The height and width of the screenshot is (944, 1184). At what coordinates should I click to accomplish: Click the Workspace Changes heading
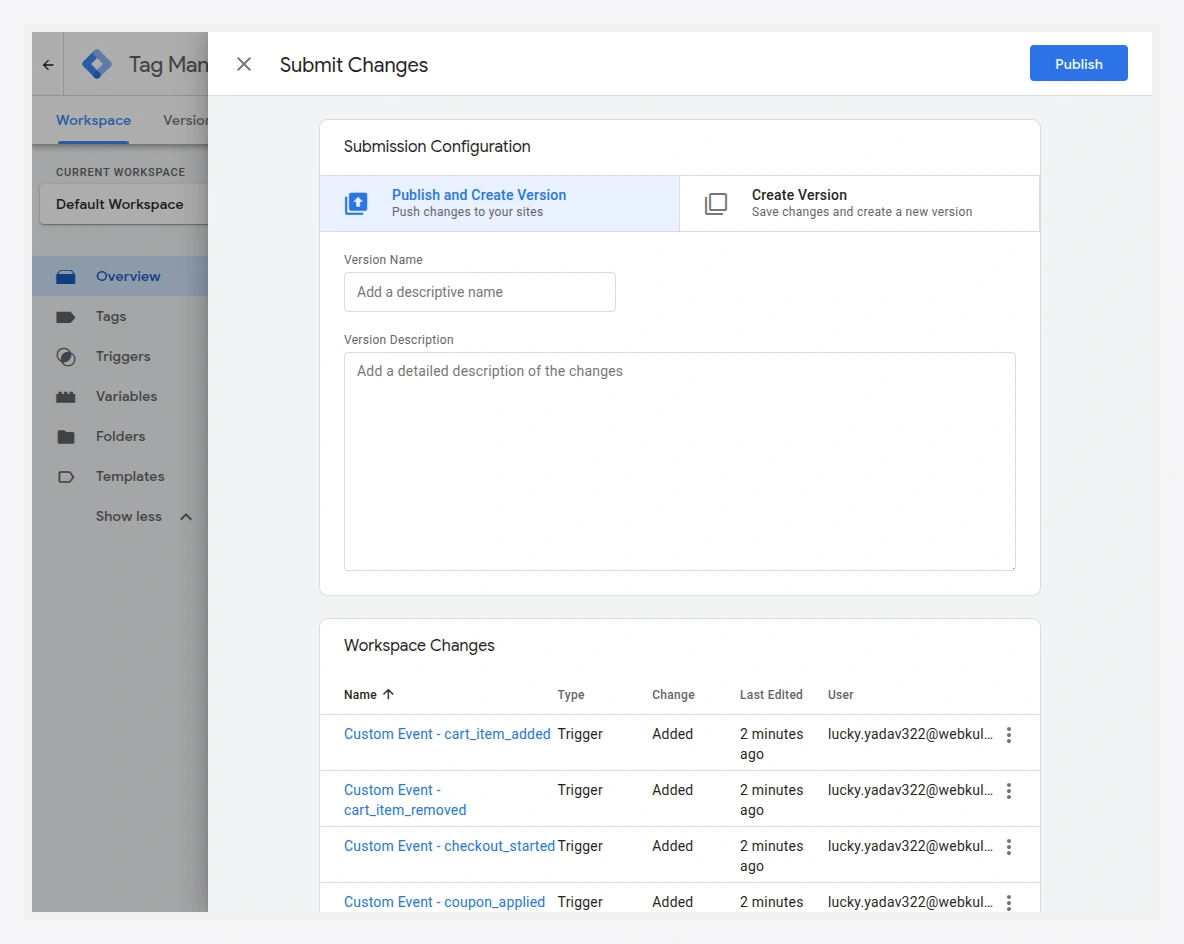(x=419, y=646)
